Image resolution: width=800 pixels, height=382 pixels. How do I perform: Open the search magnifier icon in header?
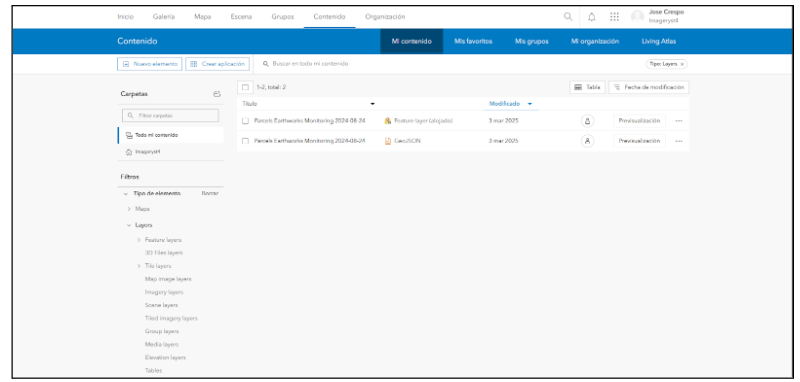pyautogui.click(x=568, y=16)
